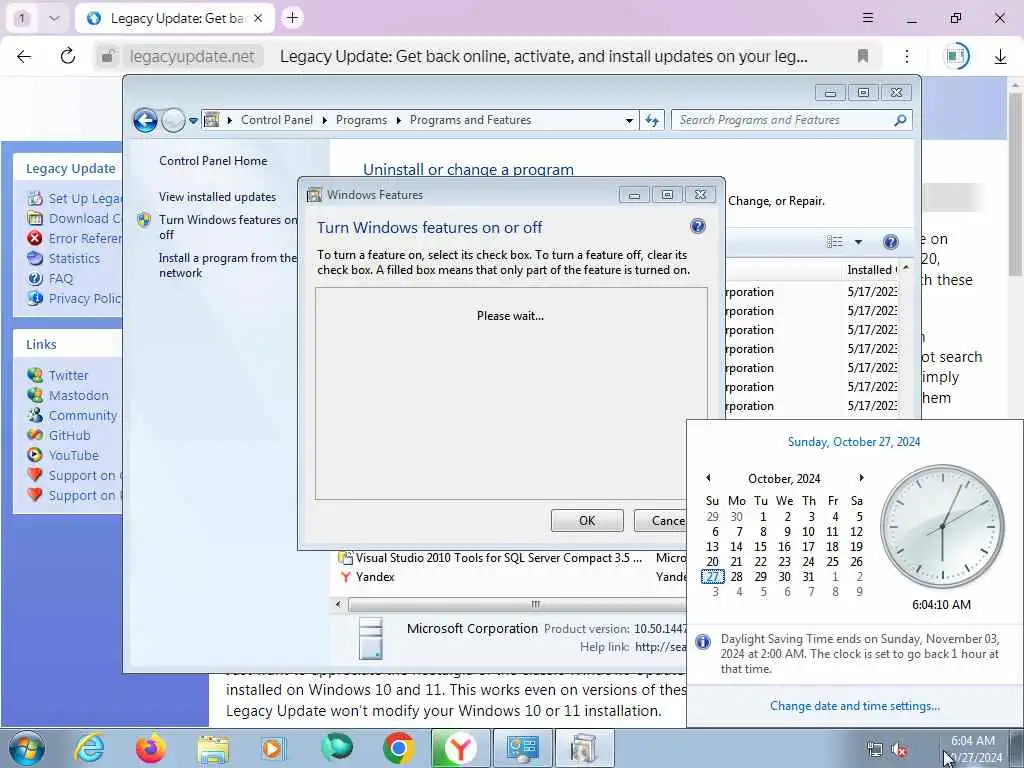Screen dimensions: 1024x768
Task: Open the GitHub link on the webpage
Action: tap(70, 436)
